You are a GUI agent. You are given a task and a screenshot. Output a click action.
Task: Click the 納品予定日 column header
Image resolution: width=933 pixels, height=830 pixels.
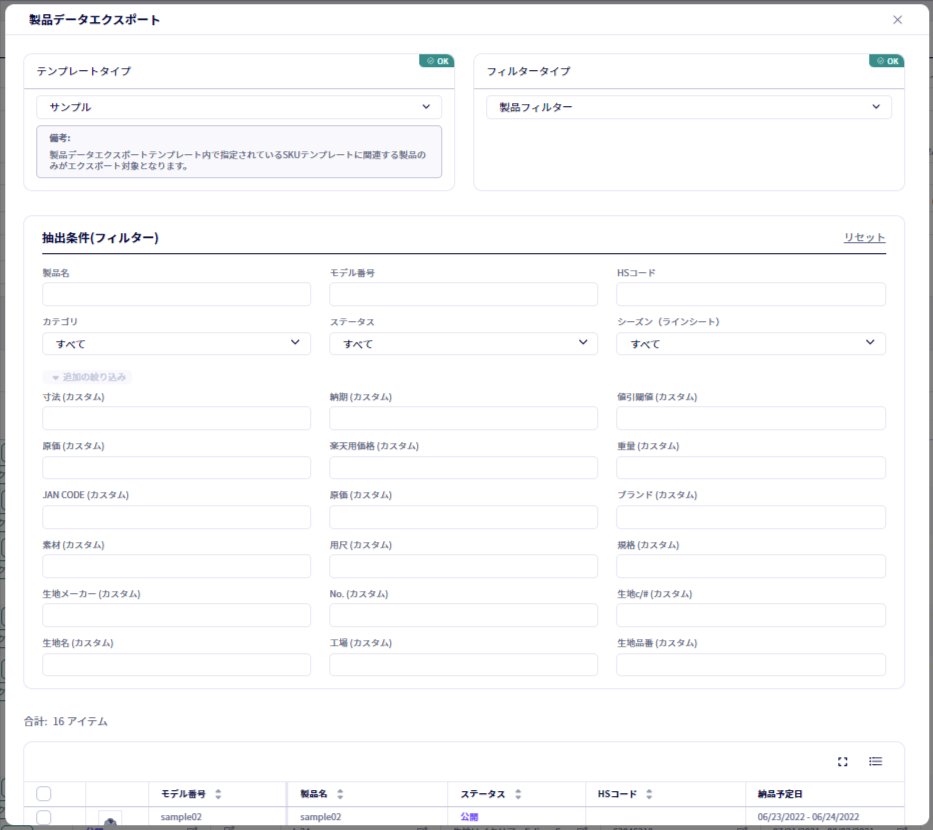(x=780, y=794)
